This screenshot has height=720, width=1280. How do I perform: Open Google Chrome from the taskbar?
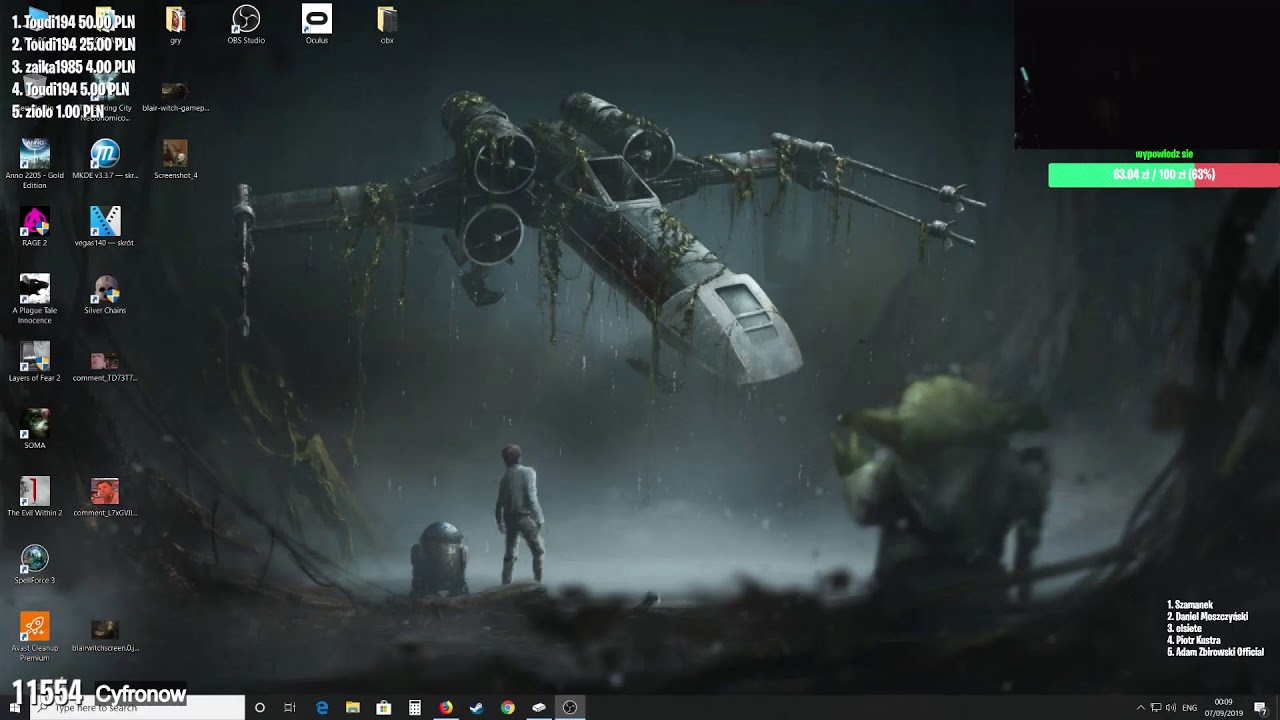(x=508, y=707)
